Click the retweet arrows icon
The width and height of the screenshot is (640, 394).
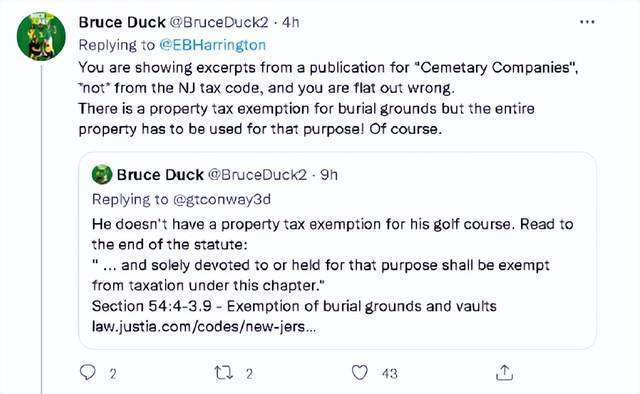point(223,373)
